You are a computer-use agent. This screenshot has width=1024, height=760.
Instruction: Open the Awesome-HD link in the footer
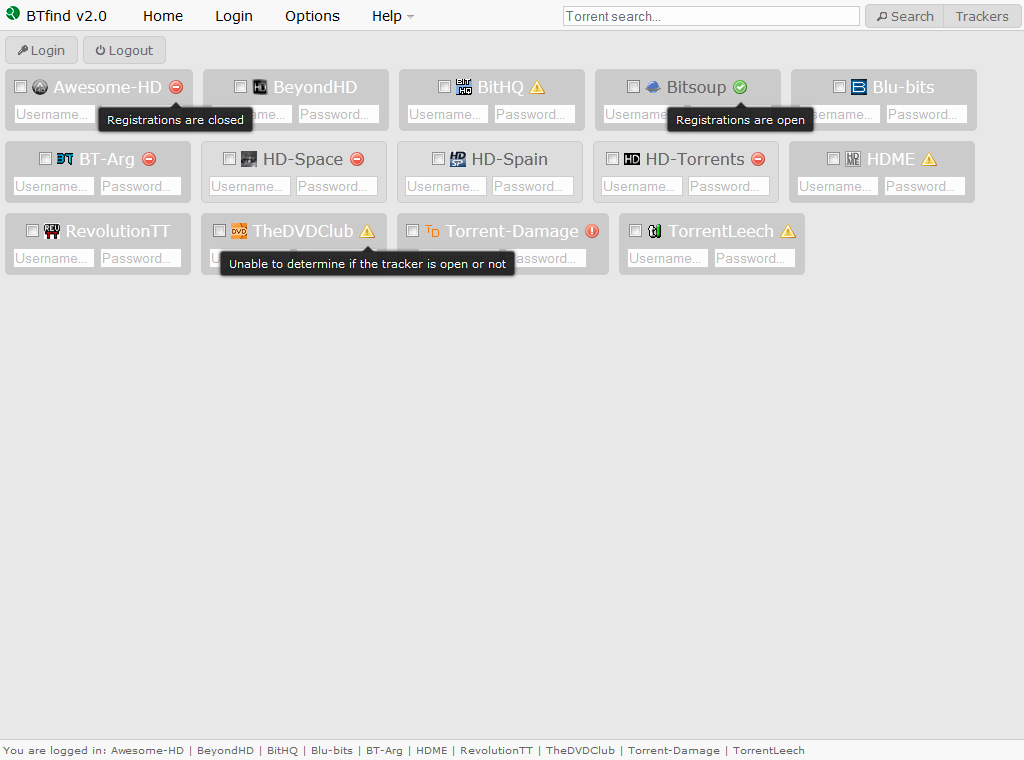147,750
